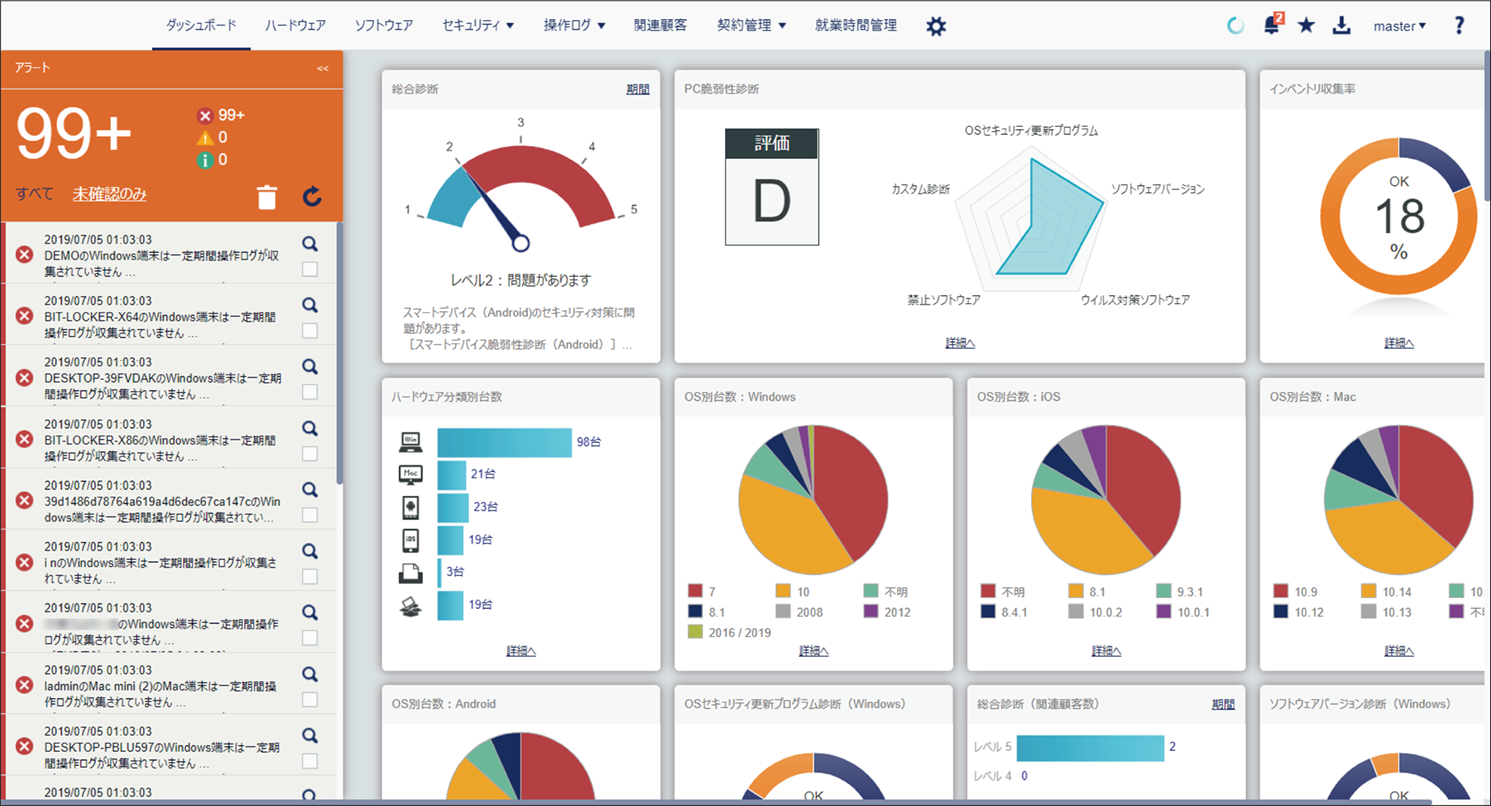Click the error icon on DEMO alert

tap(25, 255)
